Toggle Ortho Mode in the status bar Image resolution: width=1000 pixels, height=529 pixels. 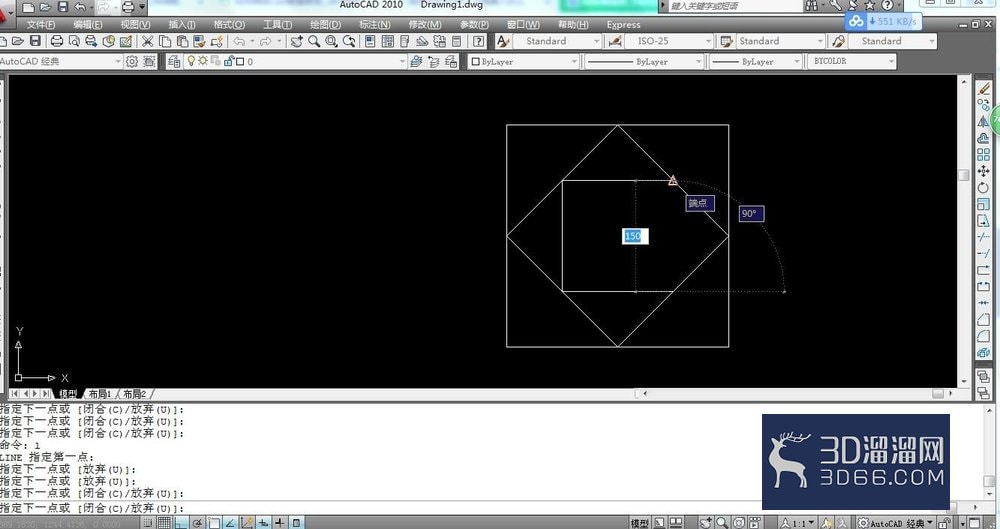[181, 523]
